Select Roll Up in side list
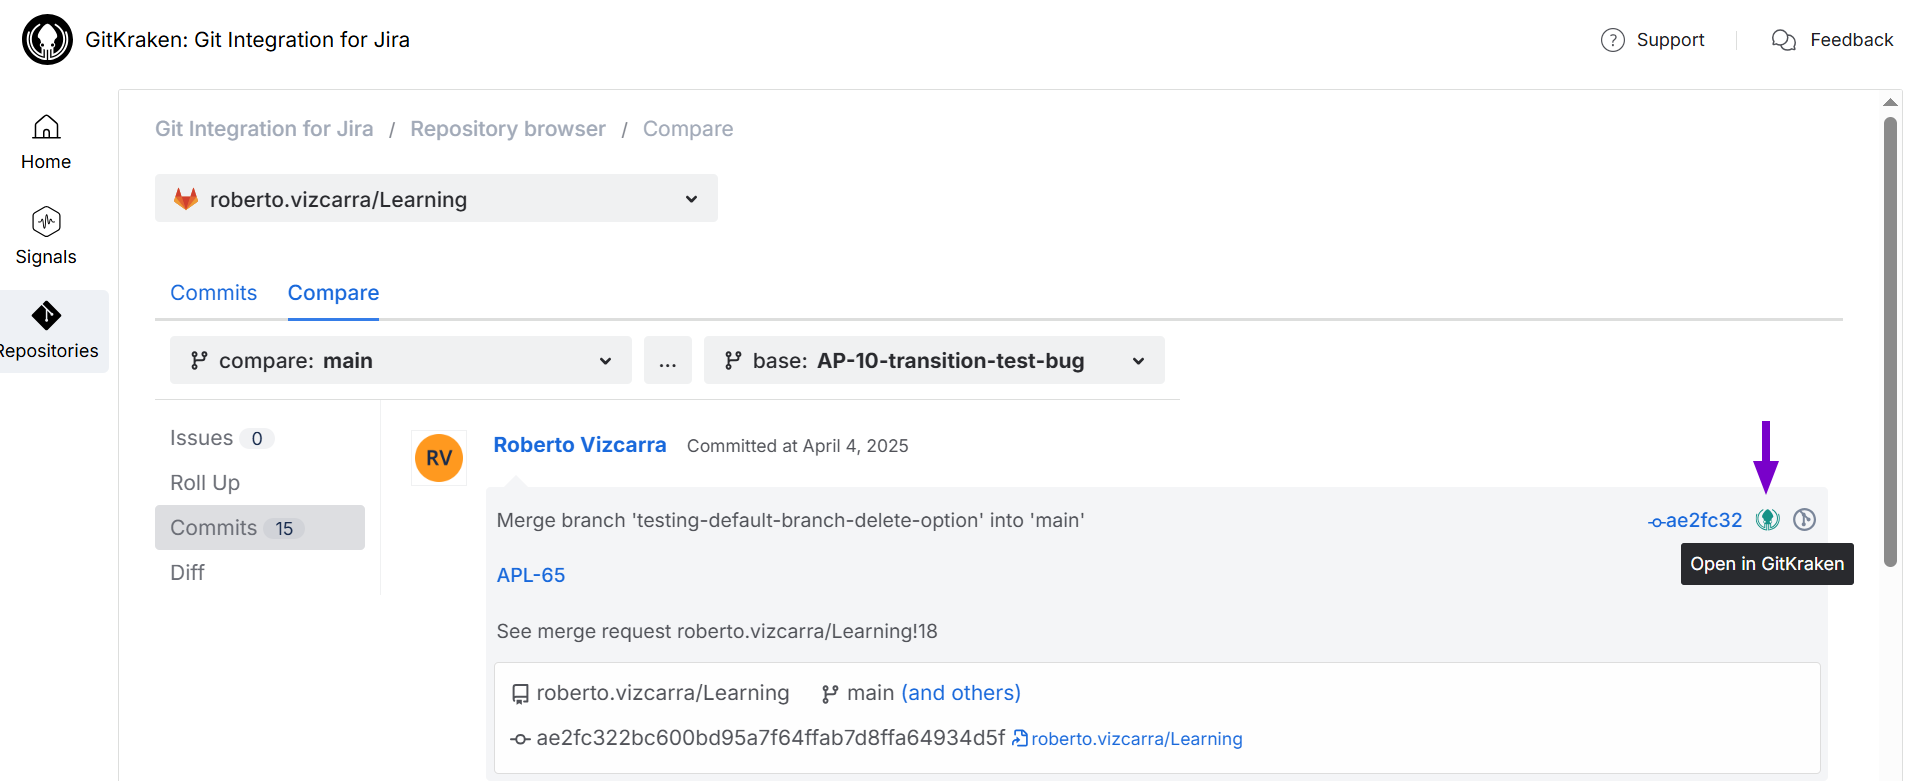 click(205, 483)
